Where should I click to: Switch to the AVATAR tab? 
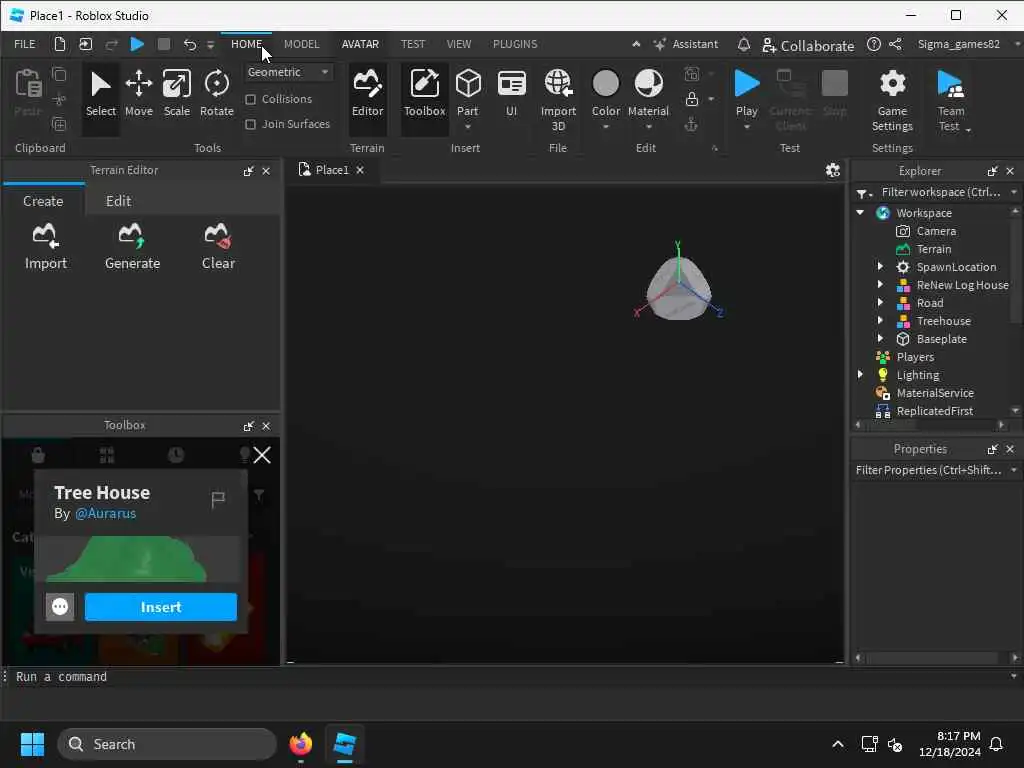360,44
